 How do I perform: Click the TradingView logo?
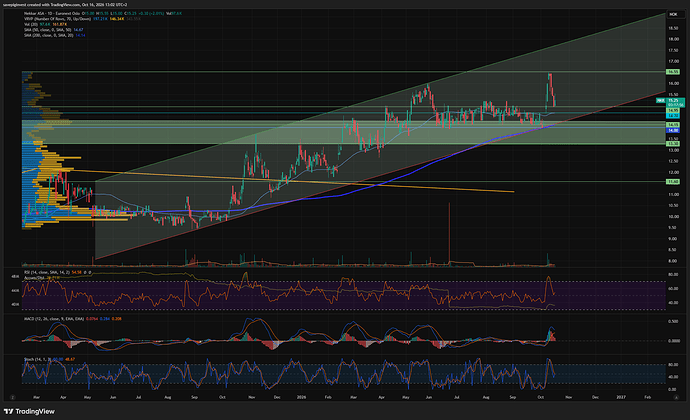click(29, 412)
